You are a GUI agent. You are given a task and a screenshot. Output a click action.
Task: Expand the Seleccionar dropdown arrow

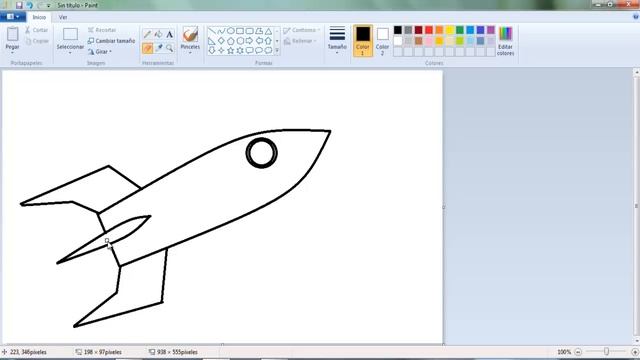pos(70,53)
